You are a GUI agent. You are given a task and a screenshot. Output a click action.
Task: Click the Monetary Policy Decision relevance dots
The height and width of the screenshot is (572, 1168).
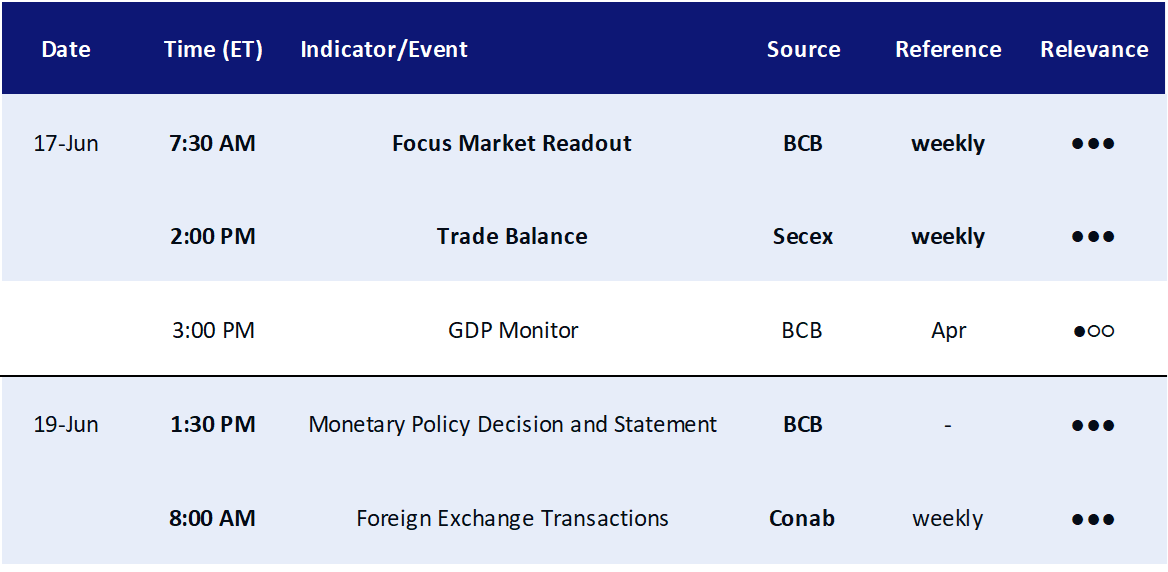click(x=1093, y=425)
